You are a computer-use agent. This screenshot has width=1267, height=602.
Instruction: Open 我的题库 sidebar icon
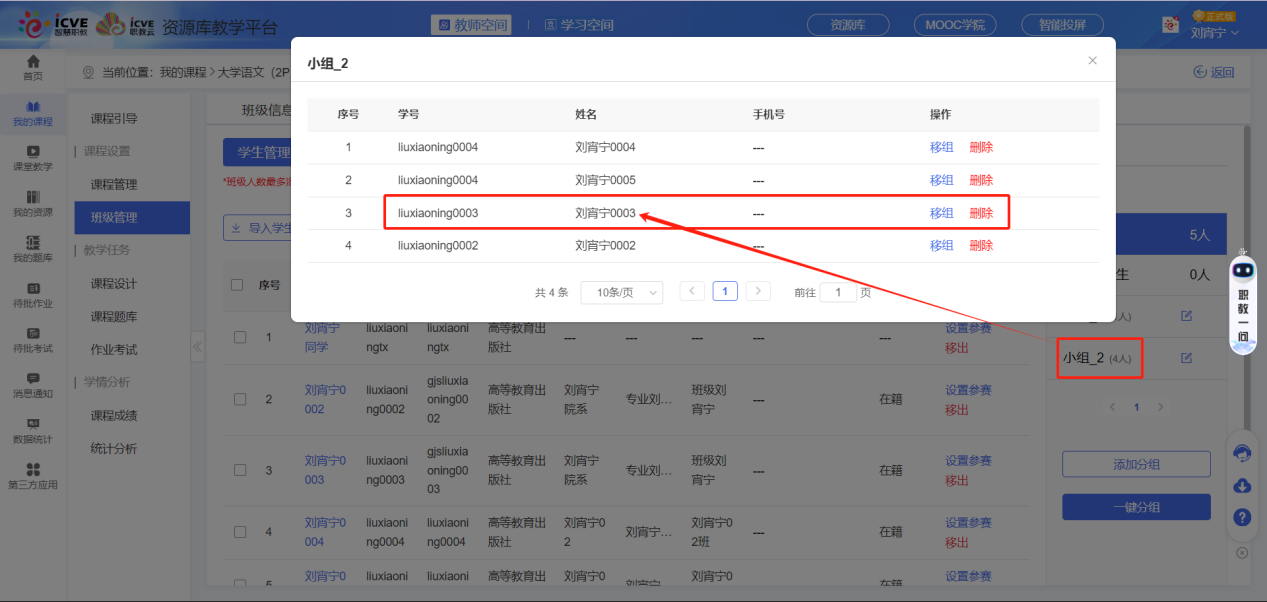(33, 248)
